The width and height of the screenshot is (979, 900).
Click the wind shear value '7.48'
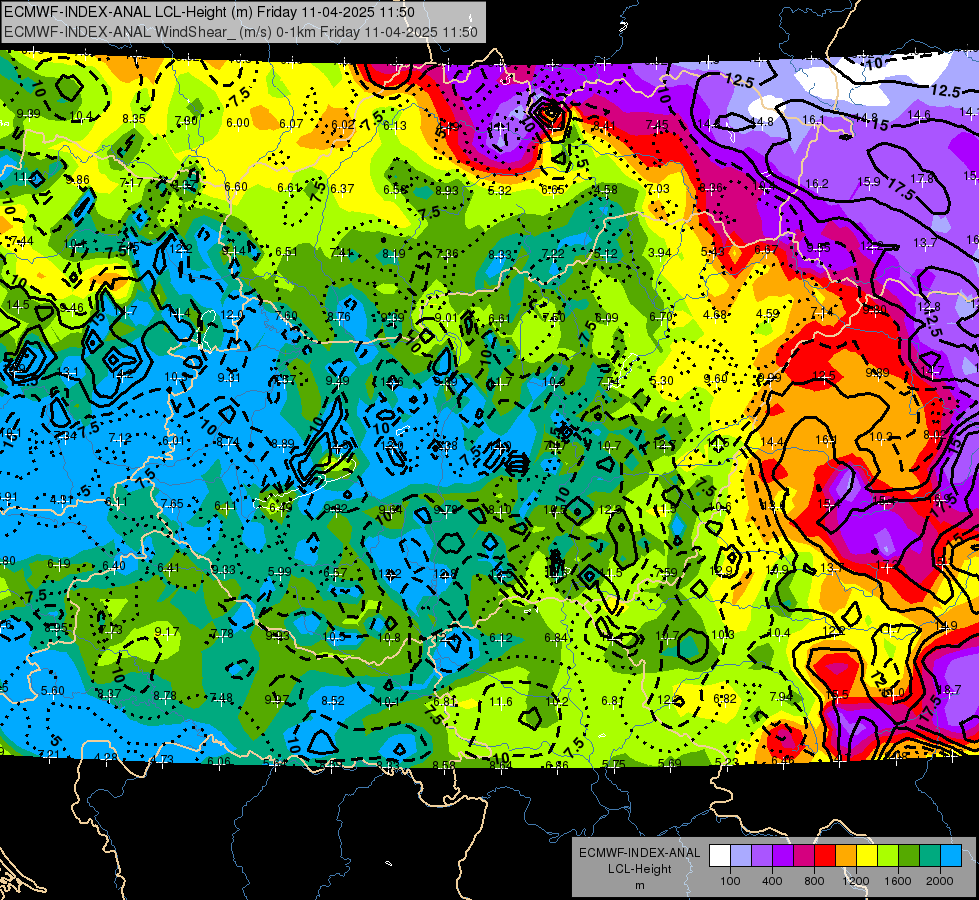(222, 698)
